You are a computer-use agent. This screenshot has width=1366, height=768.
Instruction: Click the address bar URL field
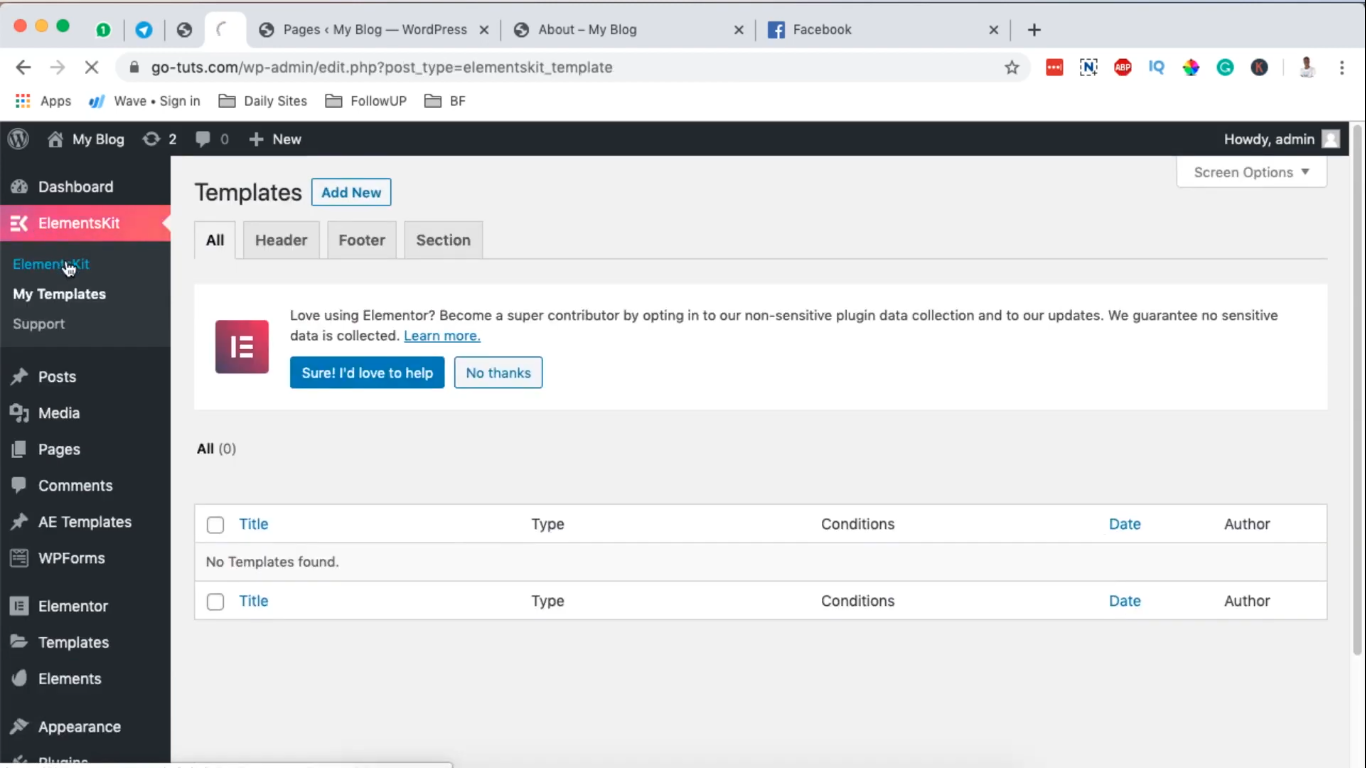pyautogui.click(x=570, y=67)
